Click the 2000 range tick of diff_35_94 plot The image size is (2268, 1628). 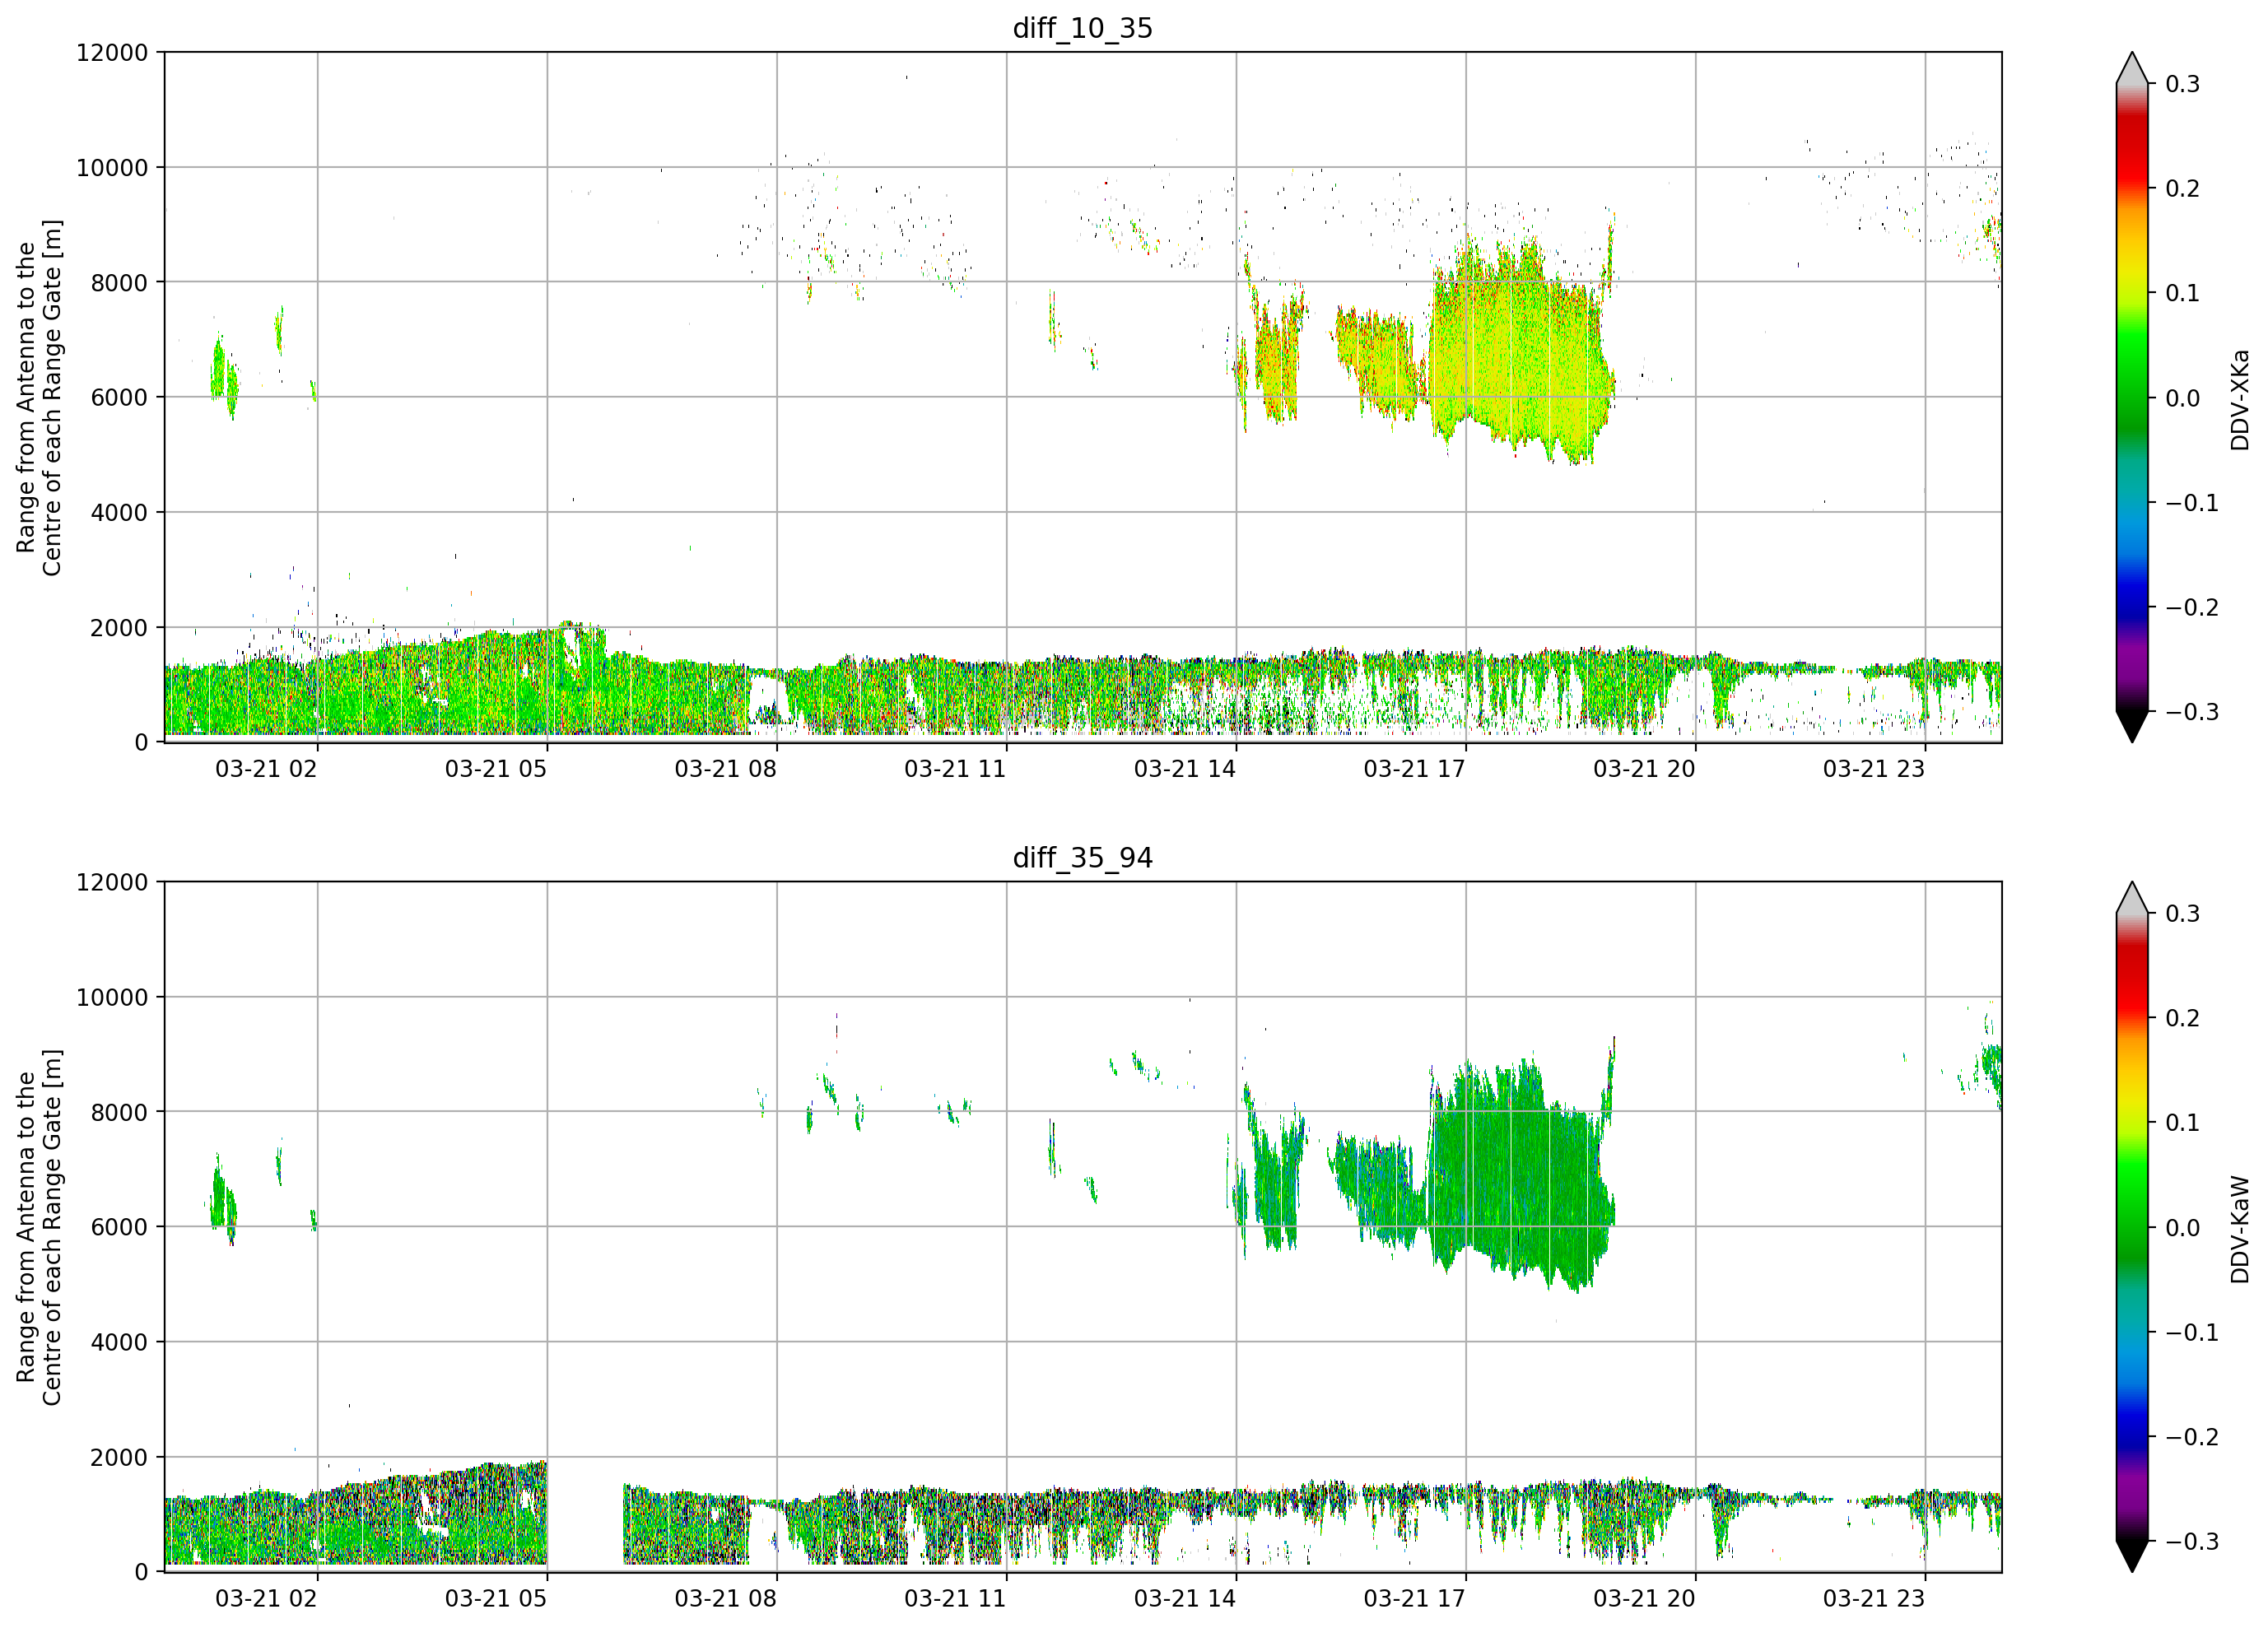(x=119, y=1457)
